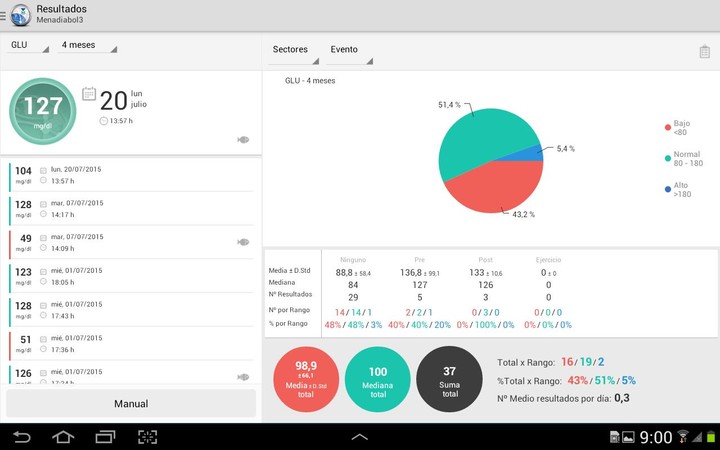720x450 pixels.
Task: Expand the 4 meses period dropdown
Action: pyautogui.click(x=86, y=46)
